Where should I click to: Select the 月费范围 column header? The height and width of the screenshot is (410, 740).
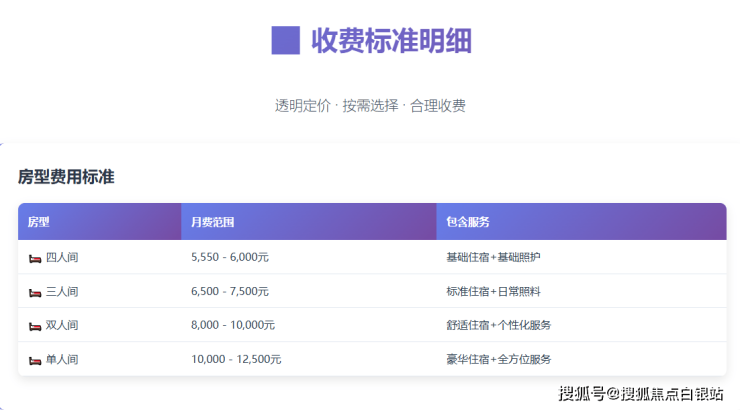pyautogui.click(x=212, y=222)
